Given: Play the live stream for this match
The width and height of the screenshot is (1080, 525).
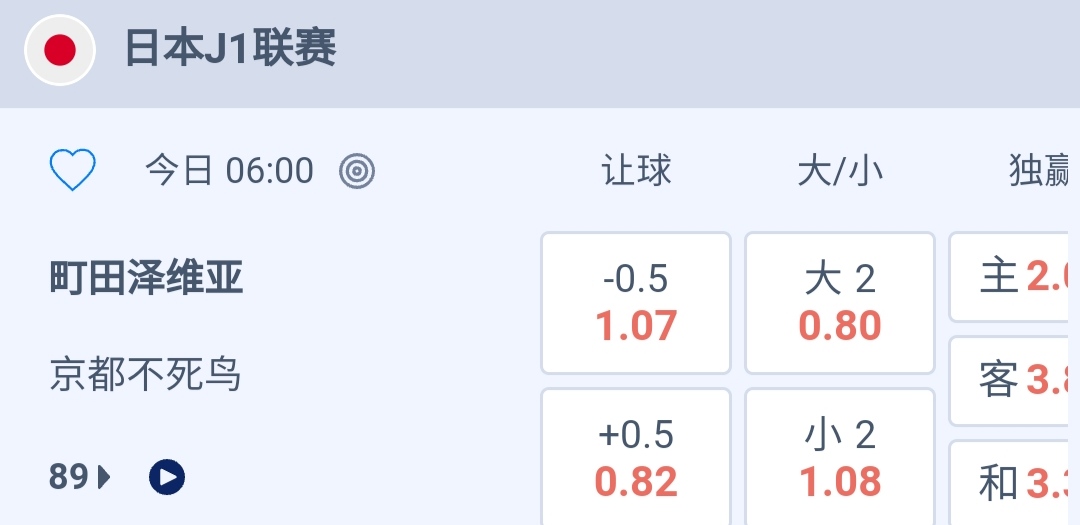Looking at the screenshot, I should pyautogui.click(x=167, y=477).
